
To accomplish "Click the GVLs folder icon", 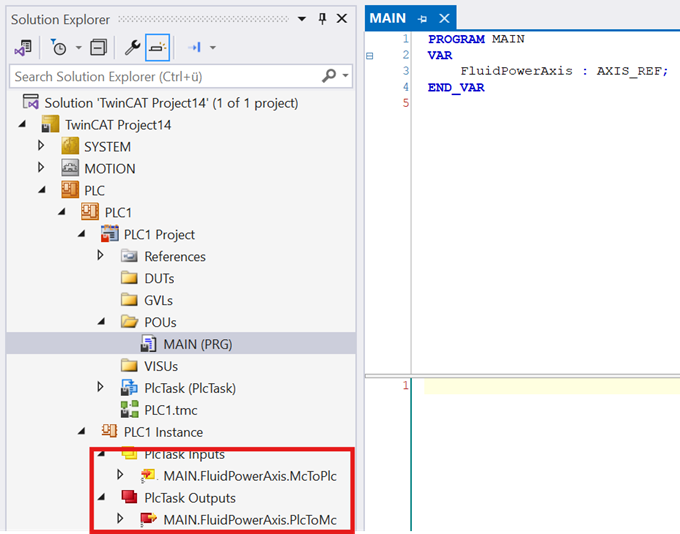I will coord(129,299).
